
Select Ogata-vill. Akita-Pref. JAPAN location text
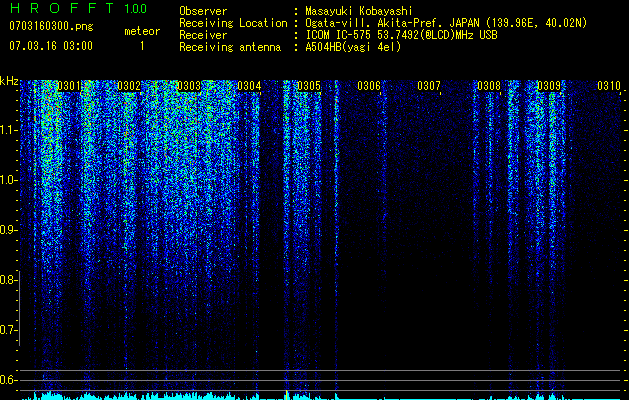click(x=446, y=23)
